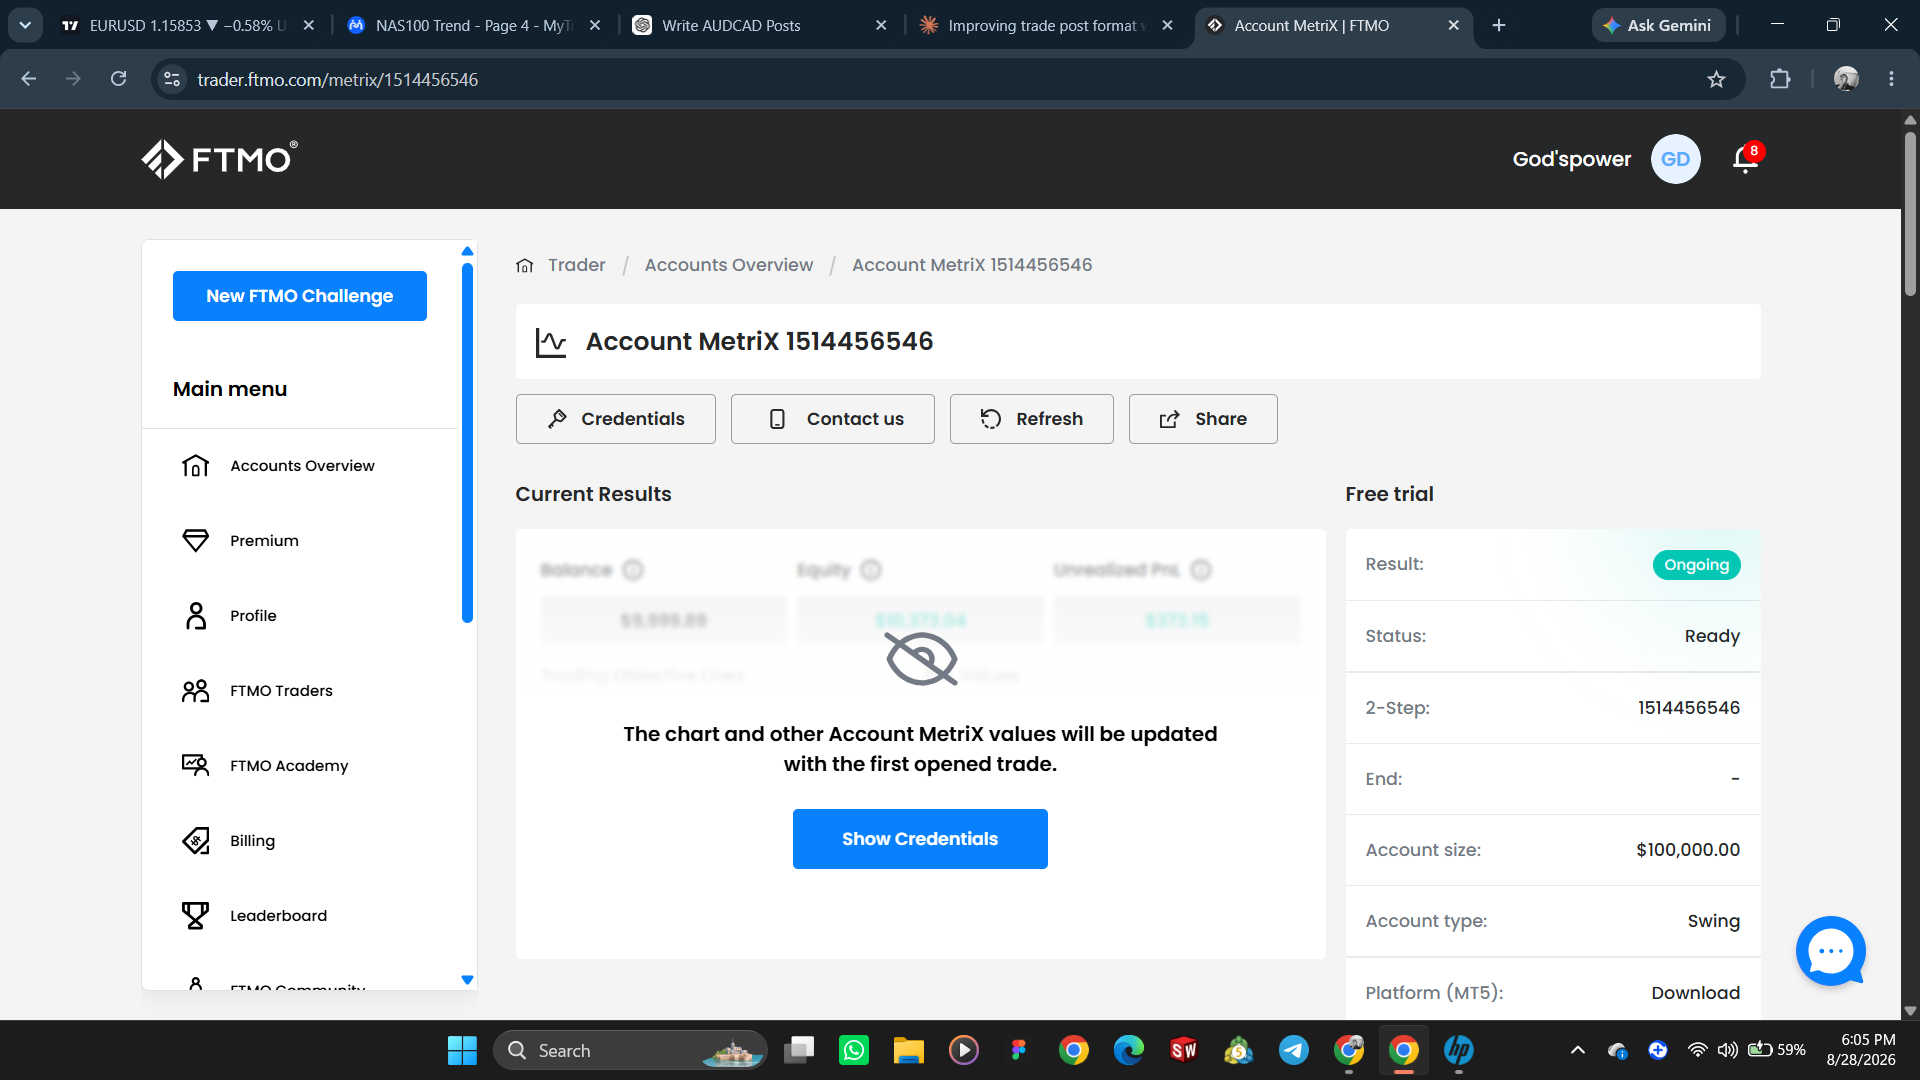Open Figma from the taskbar
1920x1080 pixels.
(1018, 1050)
